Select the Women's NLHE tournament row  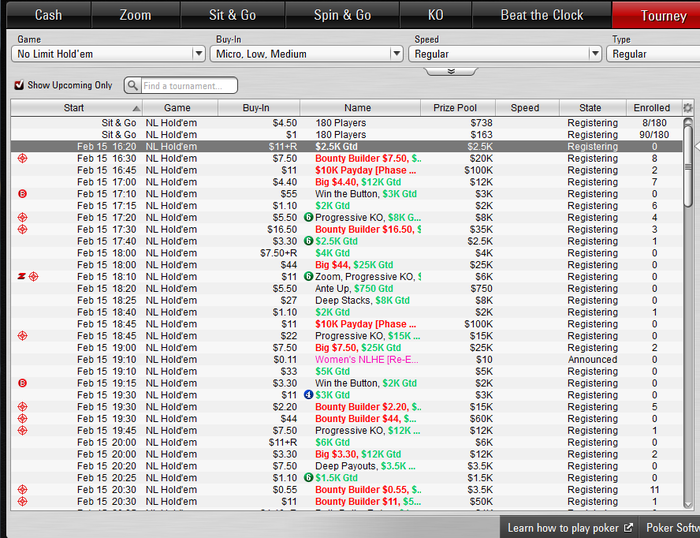point(346,359)
